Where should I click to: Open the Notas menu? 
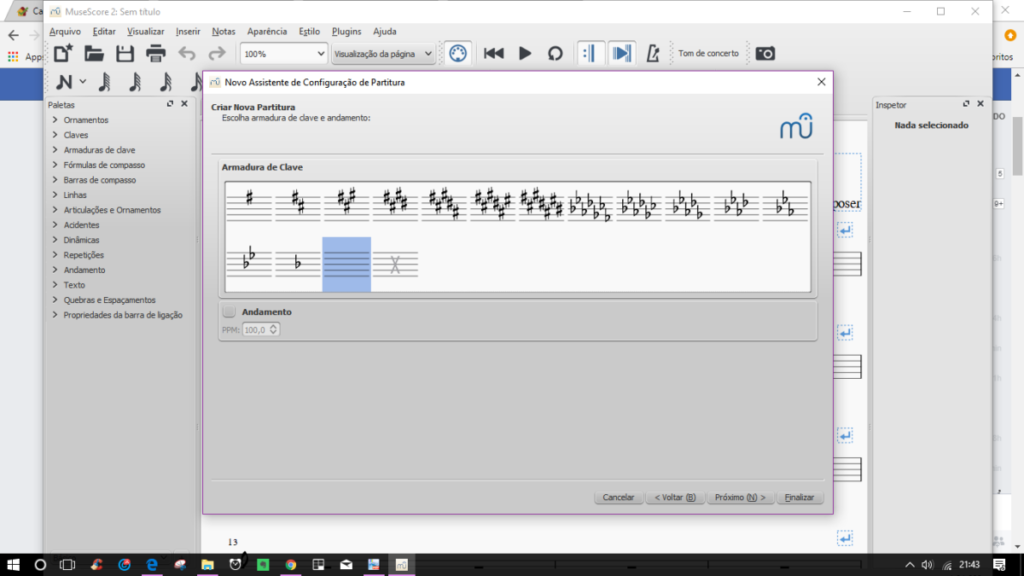tap(224, 31)
